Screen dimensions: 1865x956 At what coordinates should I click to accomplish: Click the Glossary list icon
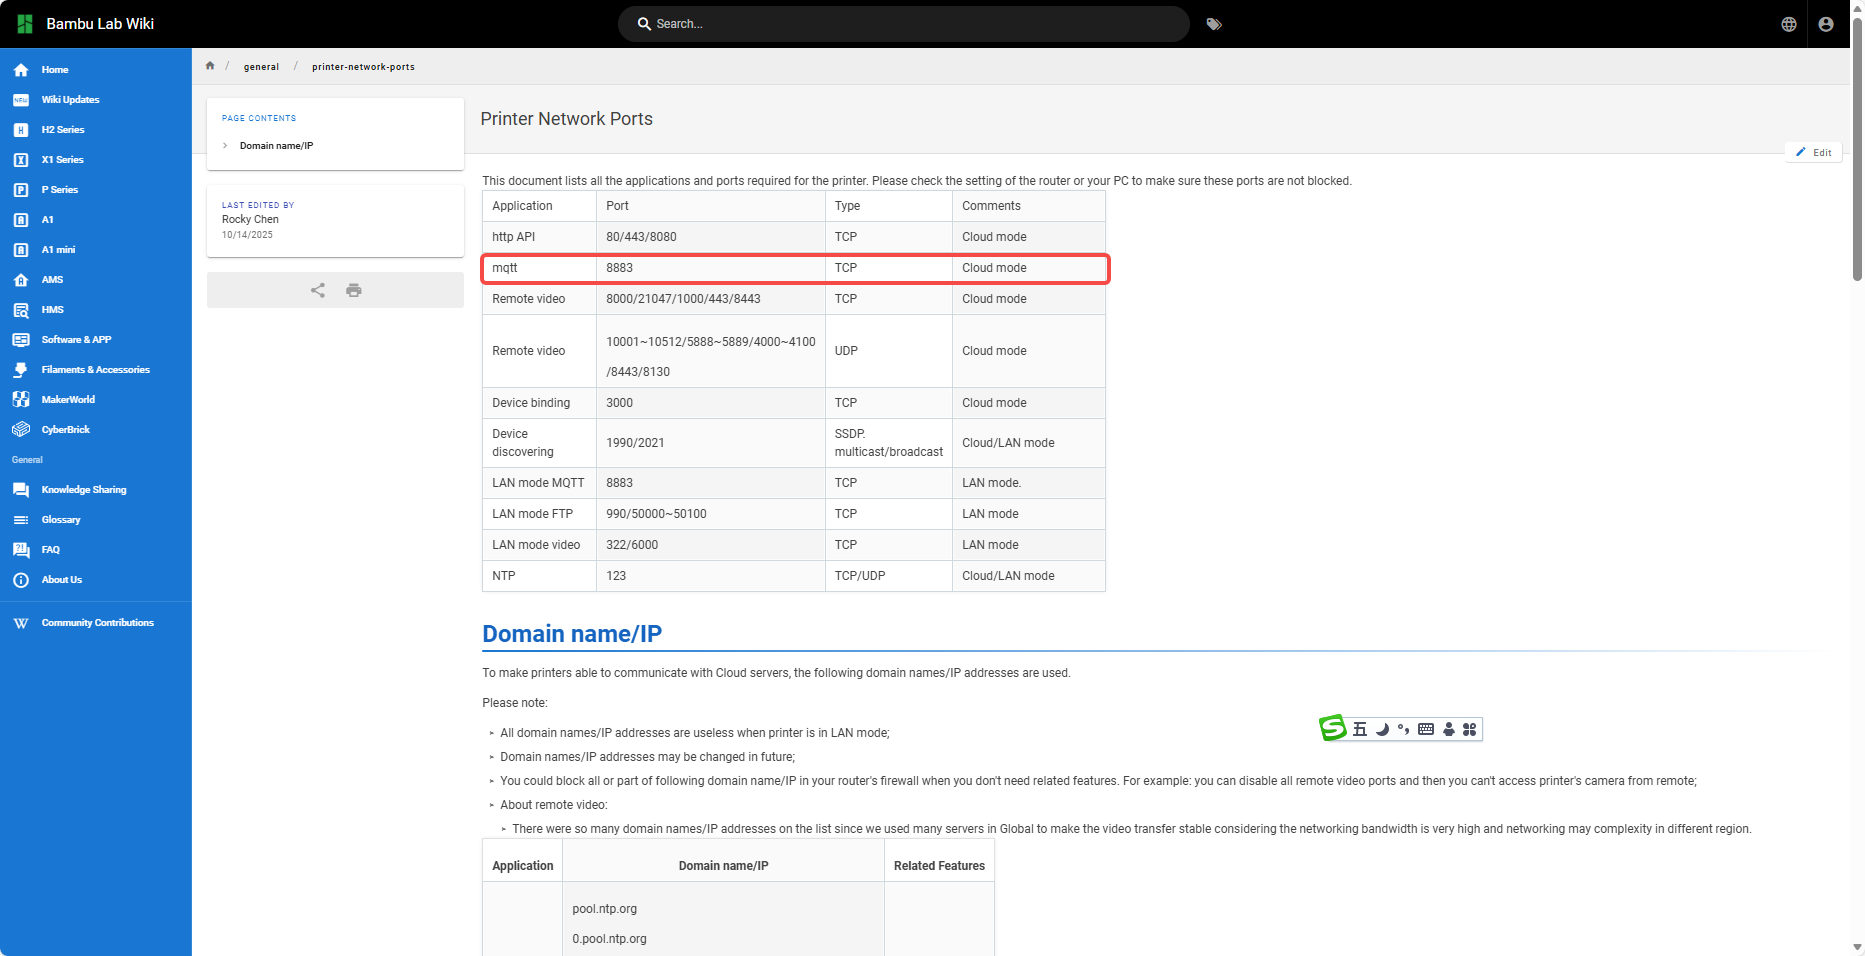tap(21, 520)
